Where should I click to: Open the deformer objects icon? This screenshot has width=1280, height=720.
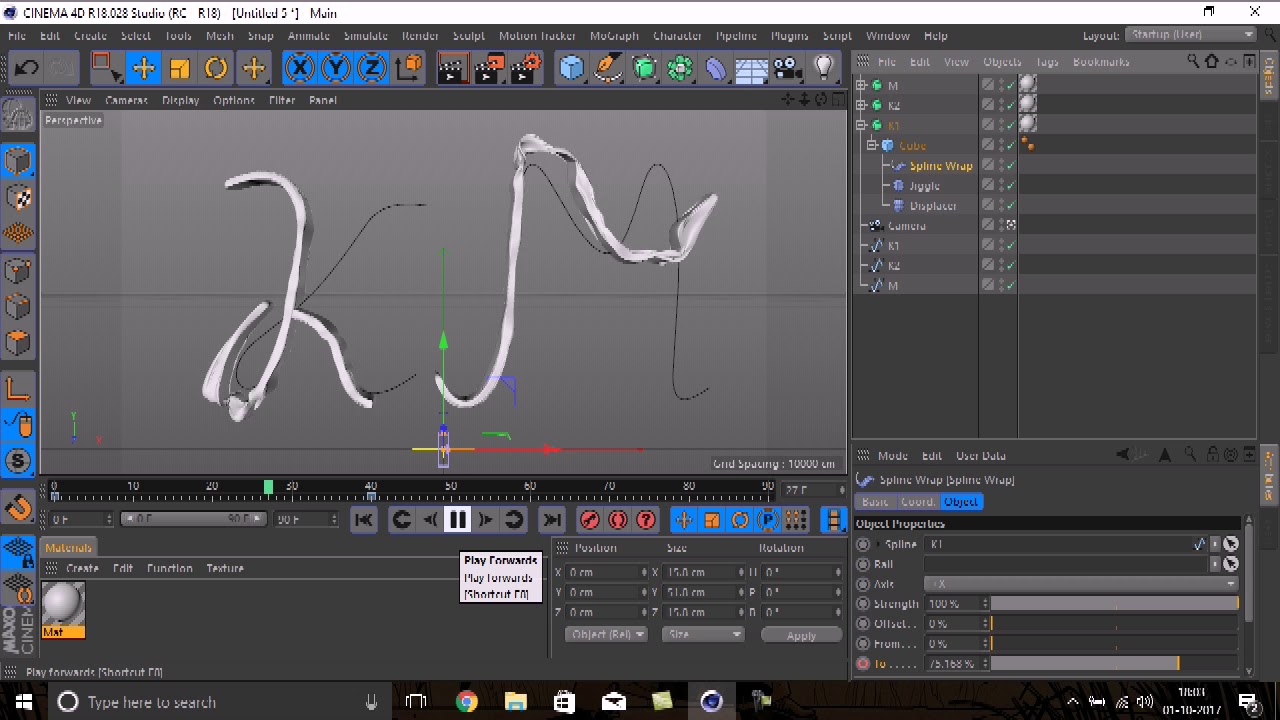(716, 68)
